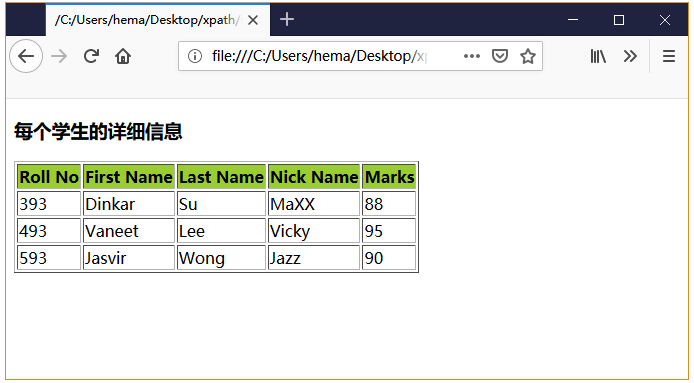This screenshot has width=694, height=383.
Task: Click the forward navigation arrow
Action: [59, 56]
